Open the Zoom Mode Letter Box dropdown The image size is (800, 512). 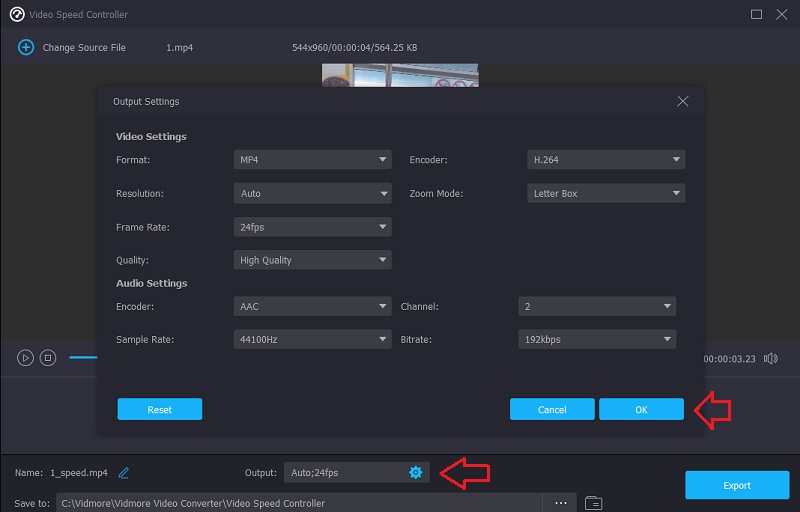(x=605, y=193)
